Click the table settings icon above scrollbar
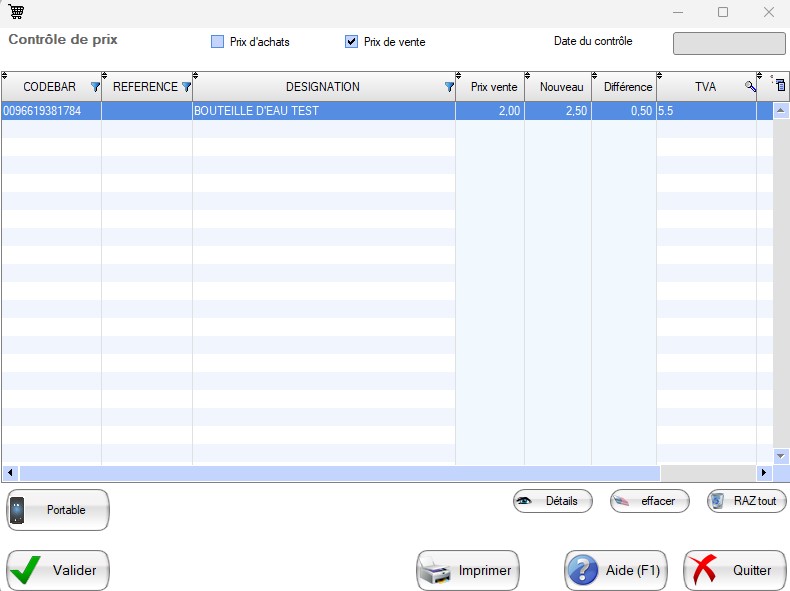The width and height of the screenshot is (790, 591). coord(781,87)
